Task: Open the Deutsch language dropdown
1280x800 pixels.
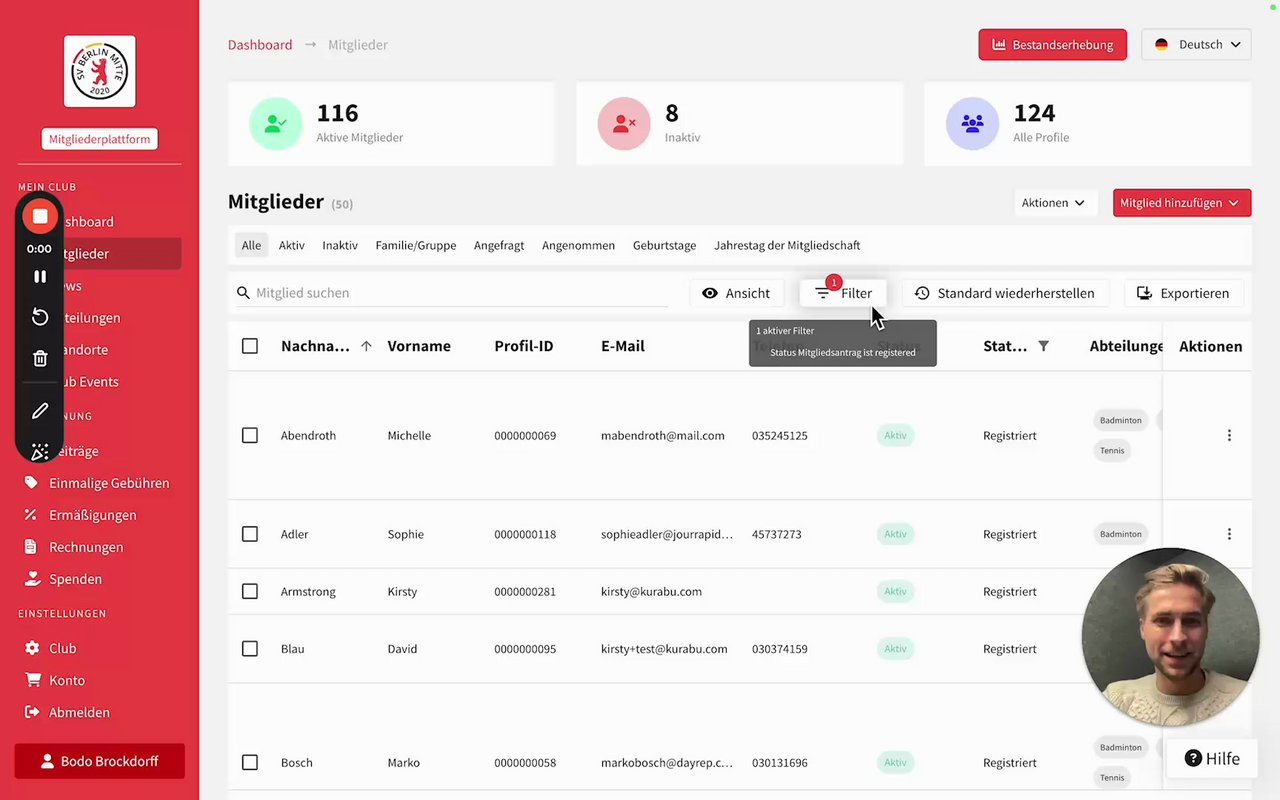Action: (x=1196, y=44)
